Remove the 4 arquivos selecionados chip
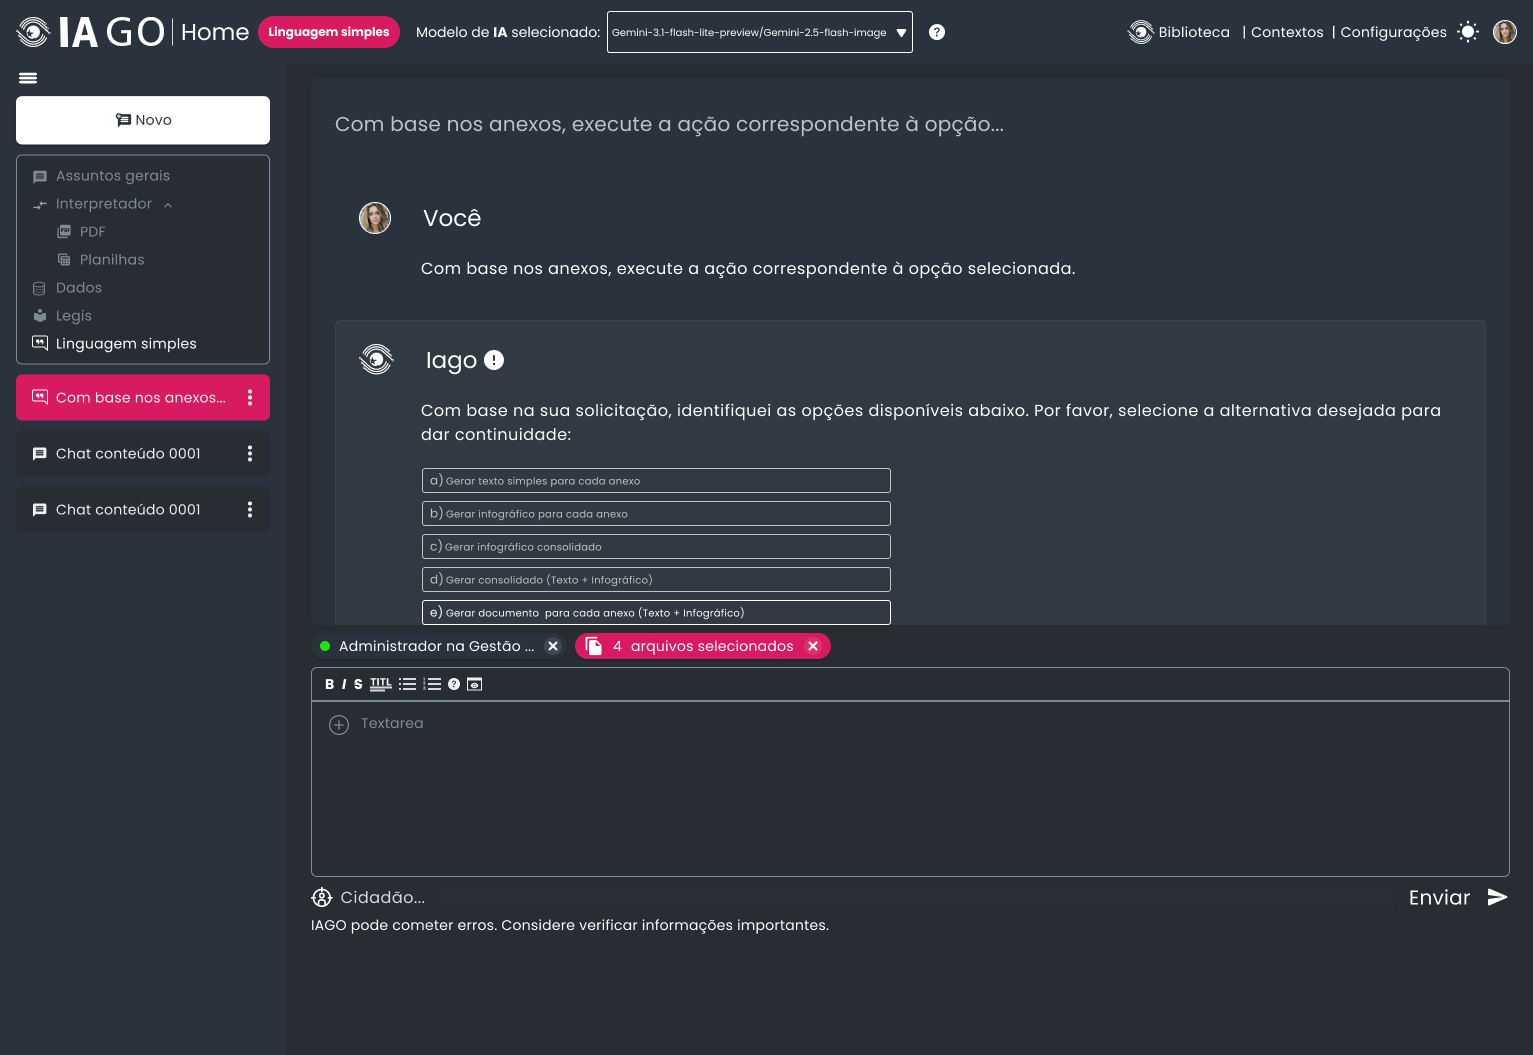1533x1055 pixels. 813,647
